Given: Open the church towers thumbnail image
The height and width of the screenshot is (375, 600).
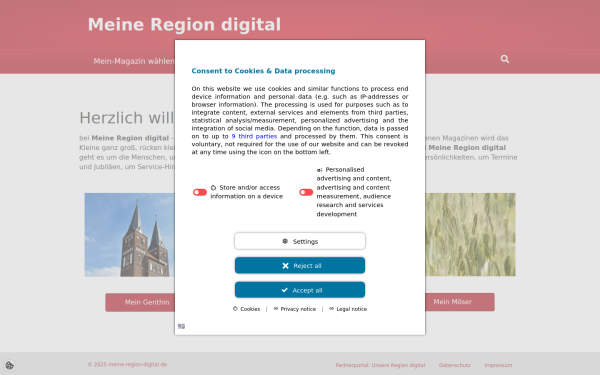Looking at the screenshot, I should pos(129,235).
